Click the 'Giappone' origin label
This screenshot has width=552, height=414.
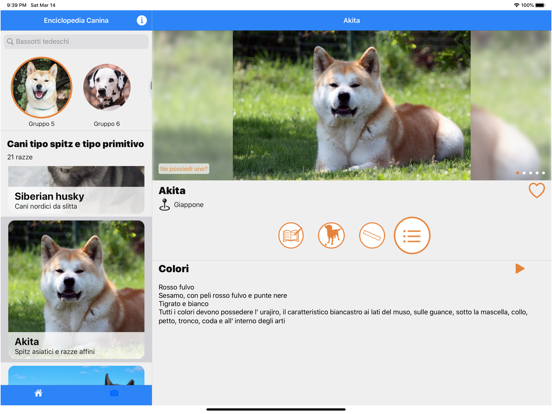coord(188,205)
